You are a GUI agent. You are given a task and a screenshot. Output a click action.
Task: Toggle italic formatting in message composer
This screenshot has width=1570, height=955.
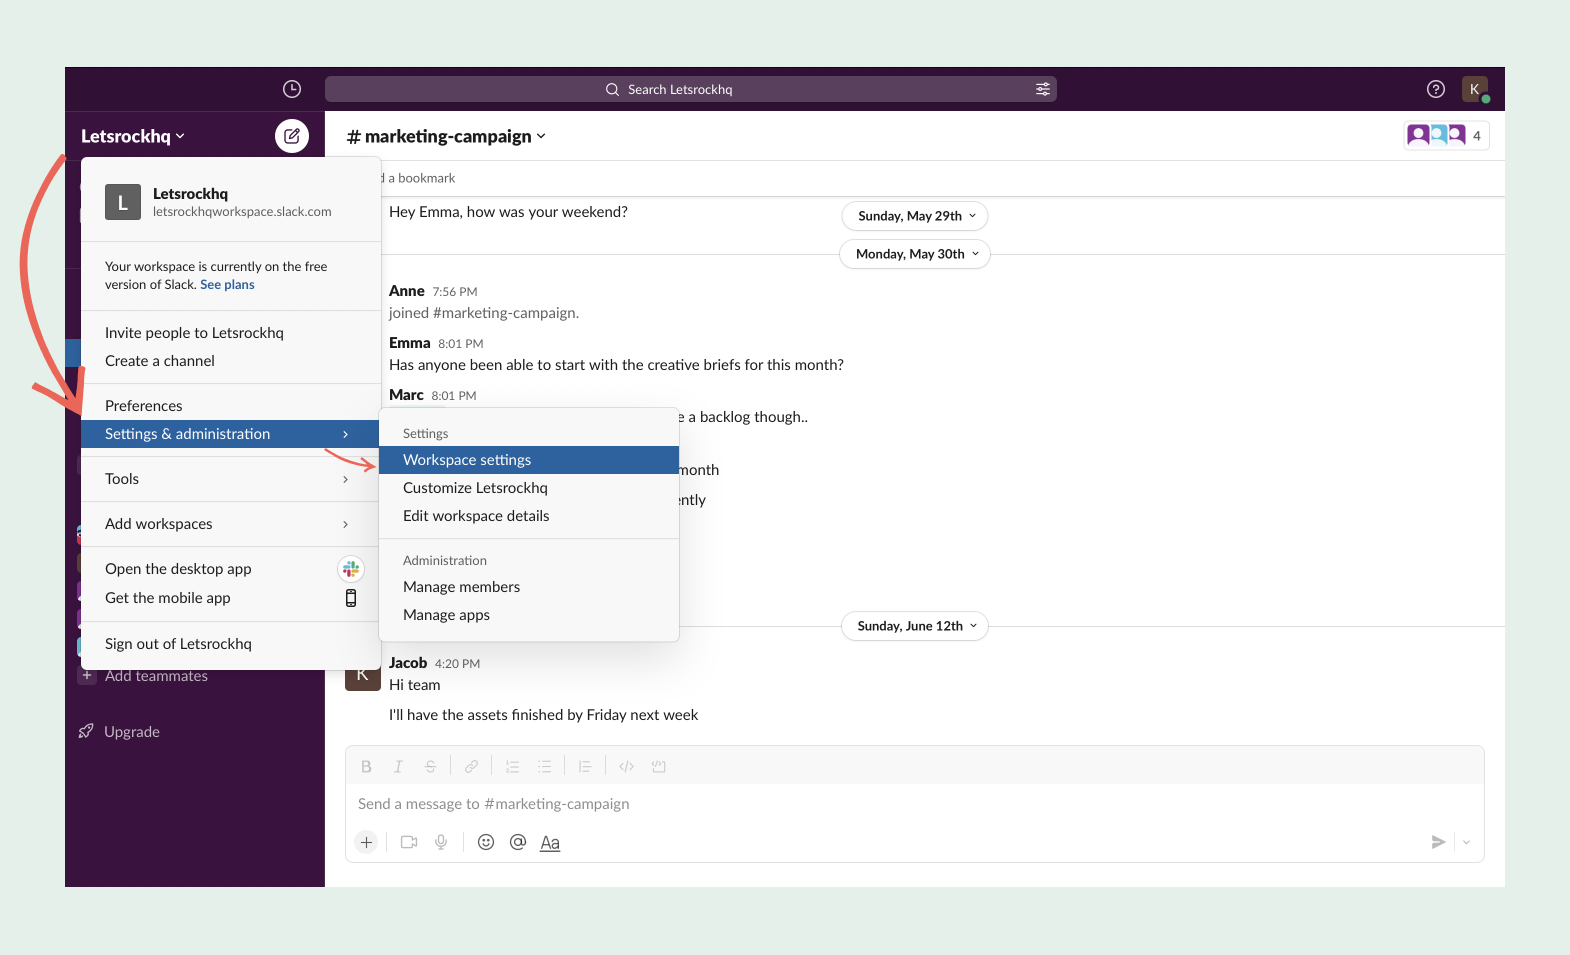click(x=398, y=767)
